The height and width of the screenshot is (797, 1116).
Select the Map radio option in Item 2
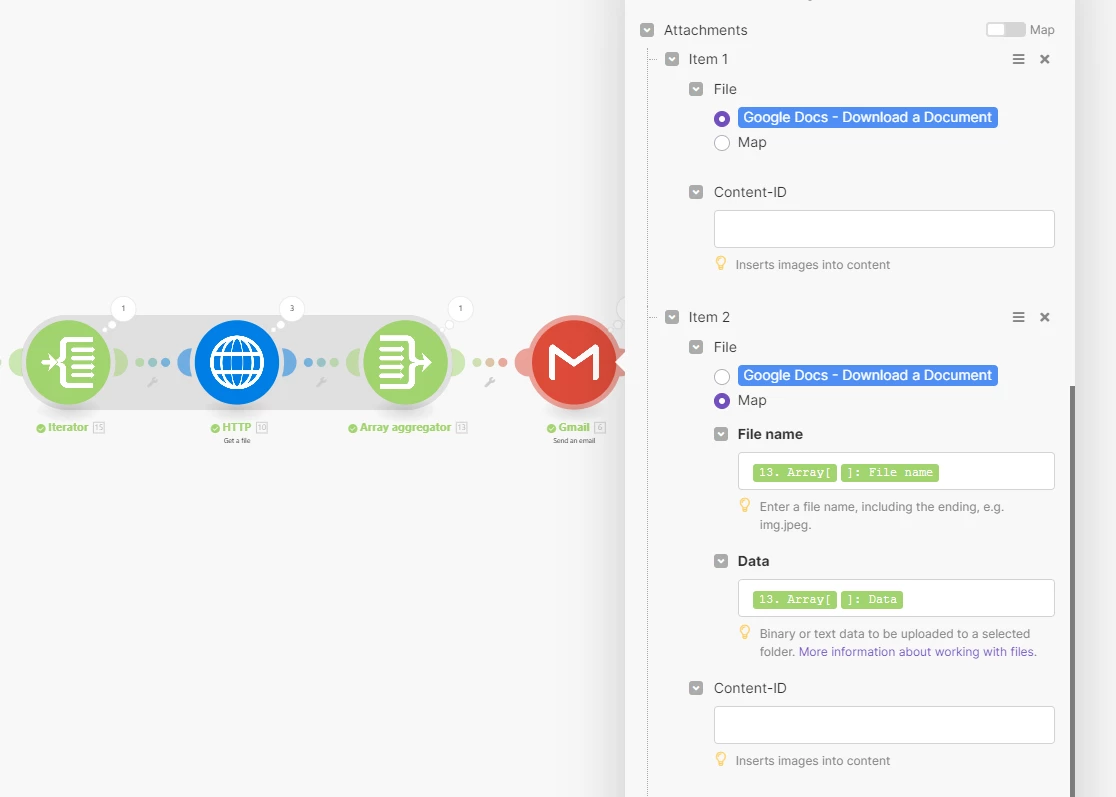tap(722, 401)
